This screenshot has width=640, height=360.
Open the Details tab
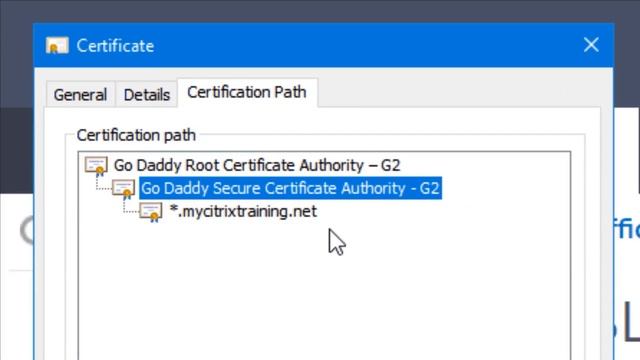click(147, 95)
